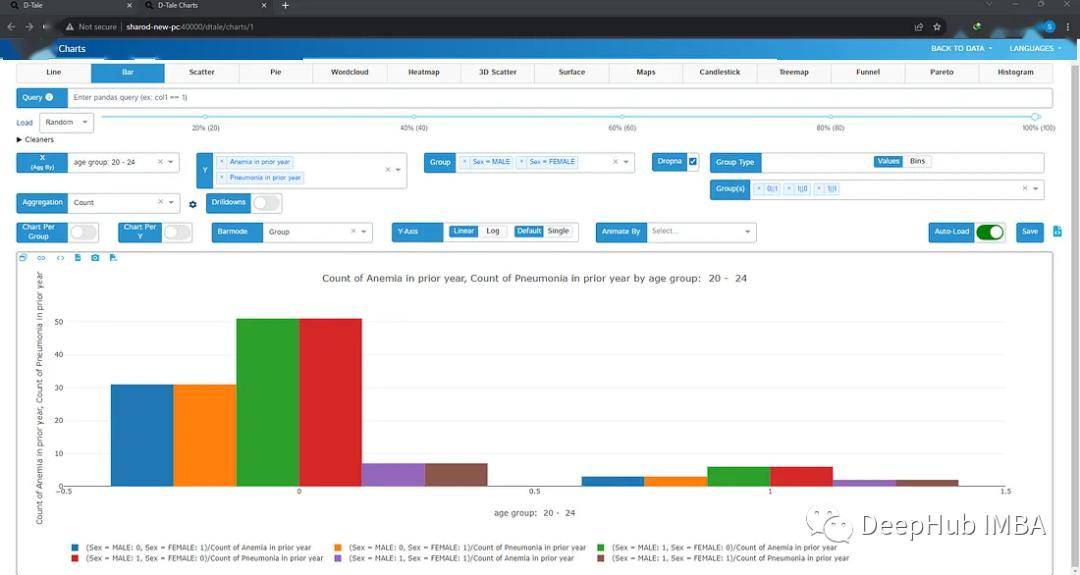Open code export angle-brackets icon
The width and height of the screenshot is (1080, 575).
pyautogui.click(x=60, y=258)
